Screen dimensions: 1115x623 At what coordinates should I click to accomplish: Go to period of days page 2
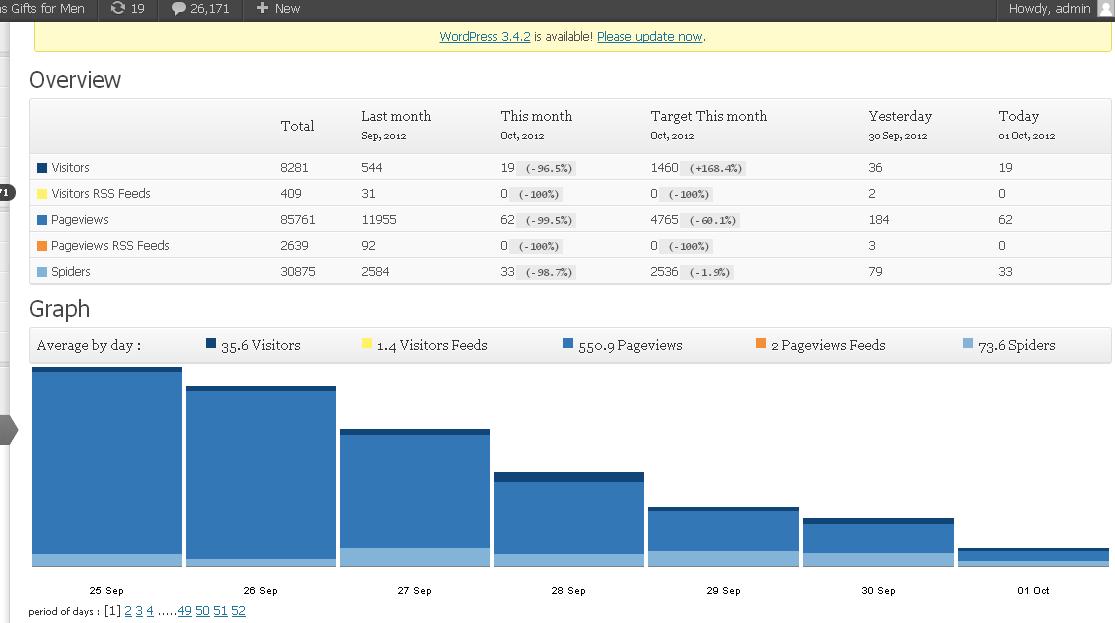coord(128,611)
